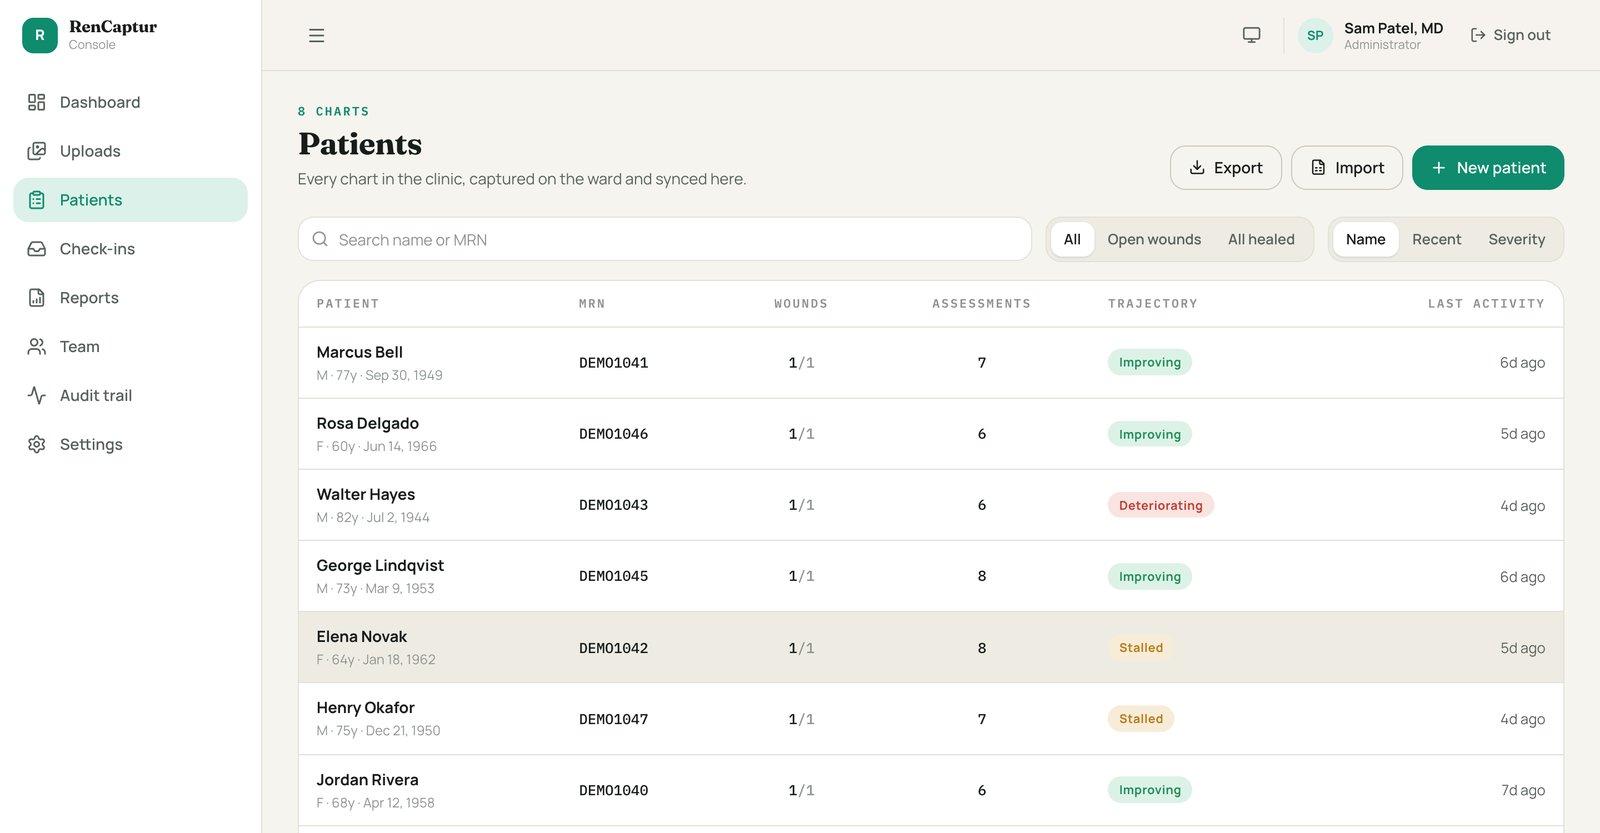
Task: Click the RenCaptur logo icon
Action: [40, 35]
